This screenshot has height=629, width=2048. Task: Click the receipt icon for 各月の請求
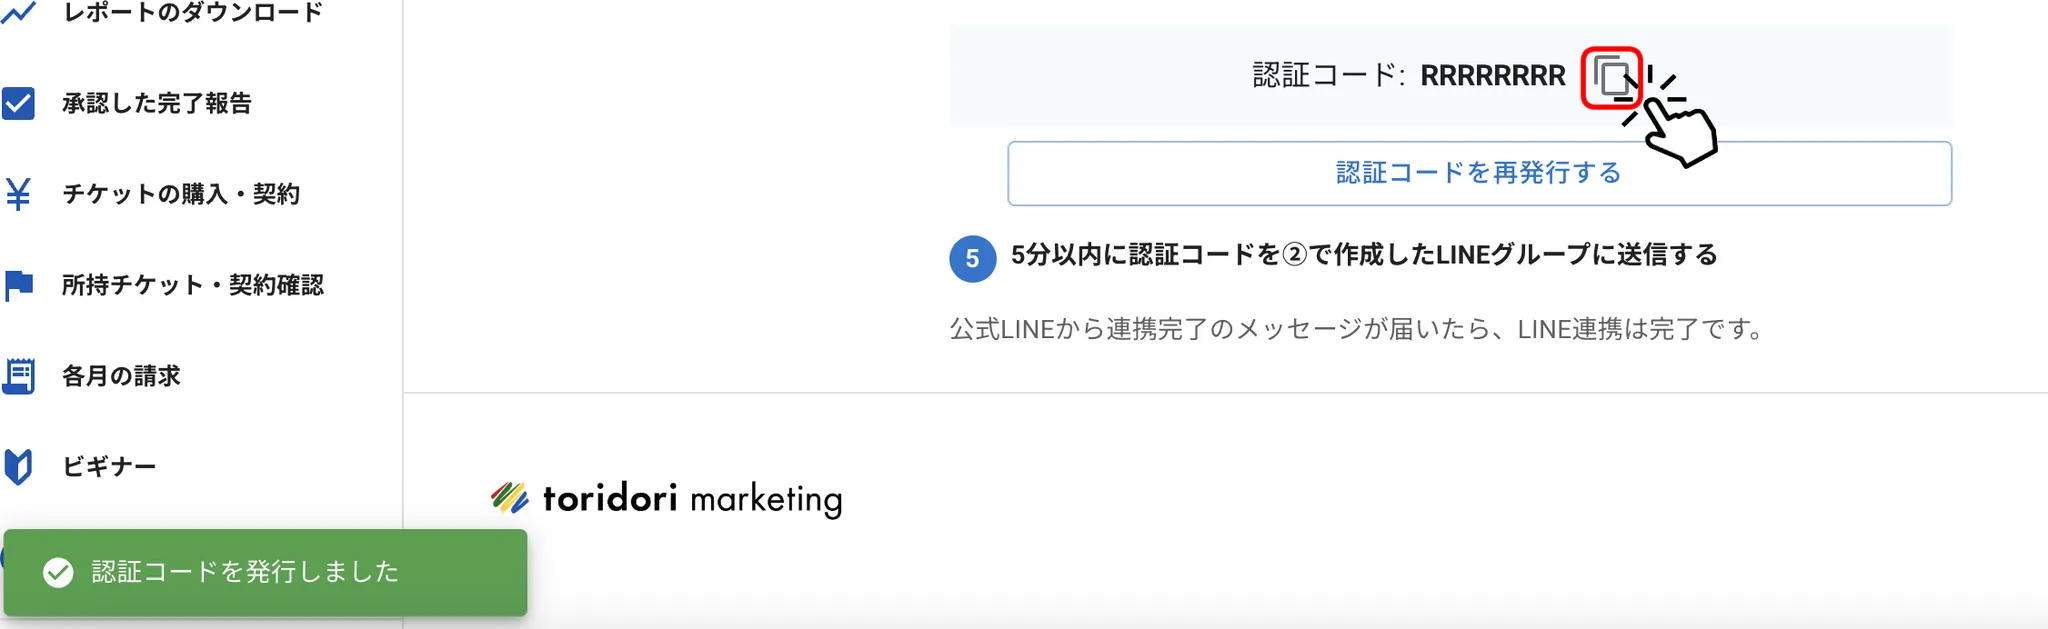coord(19,376)
